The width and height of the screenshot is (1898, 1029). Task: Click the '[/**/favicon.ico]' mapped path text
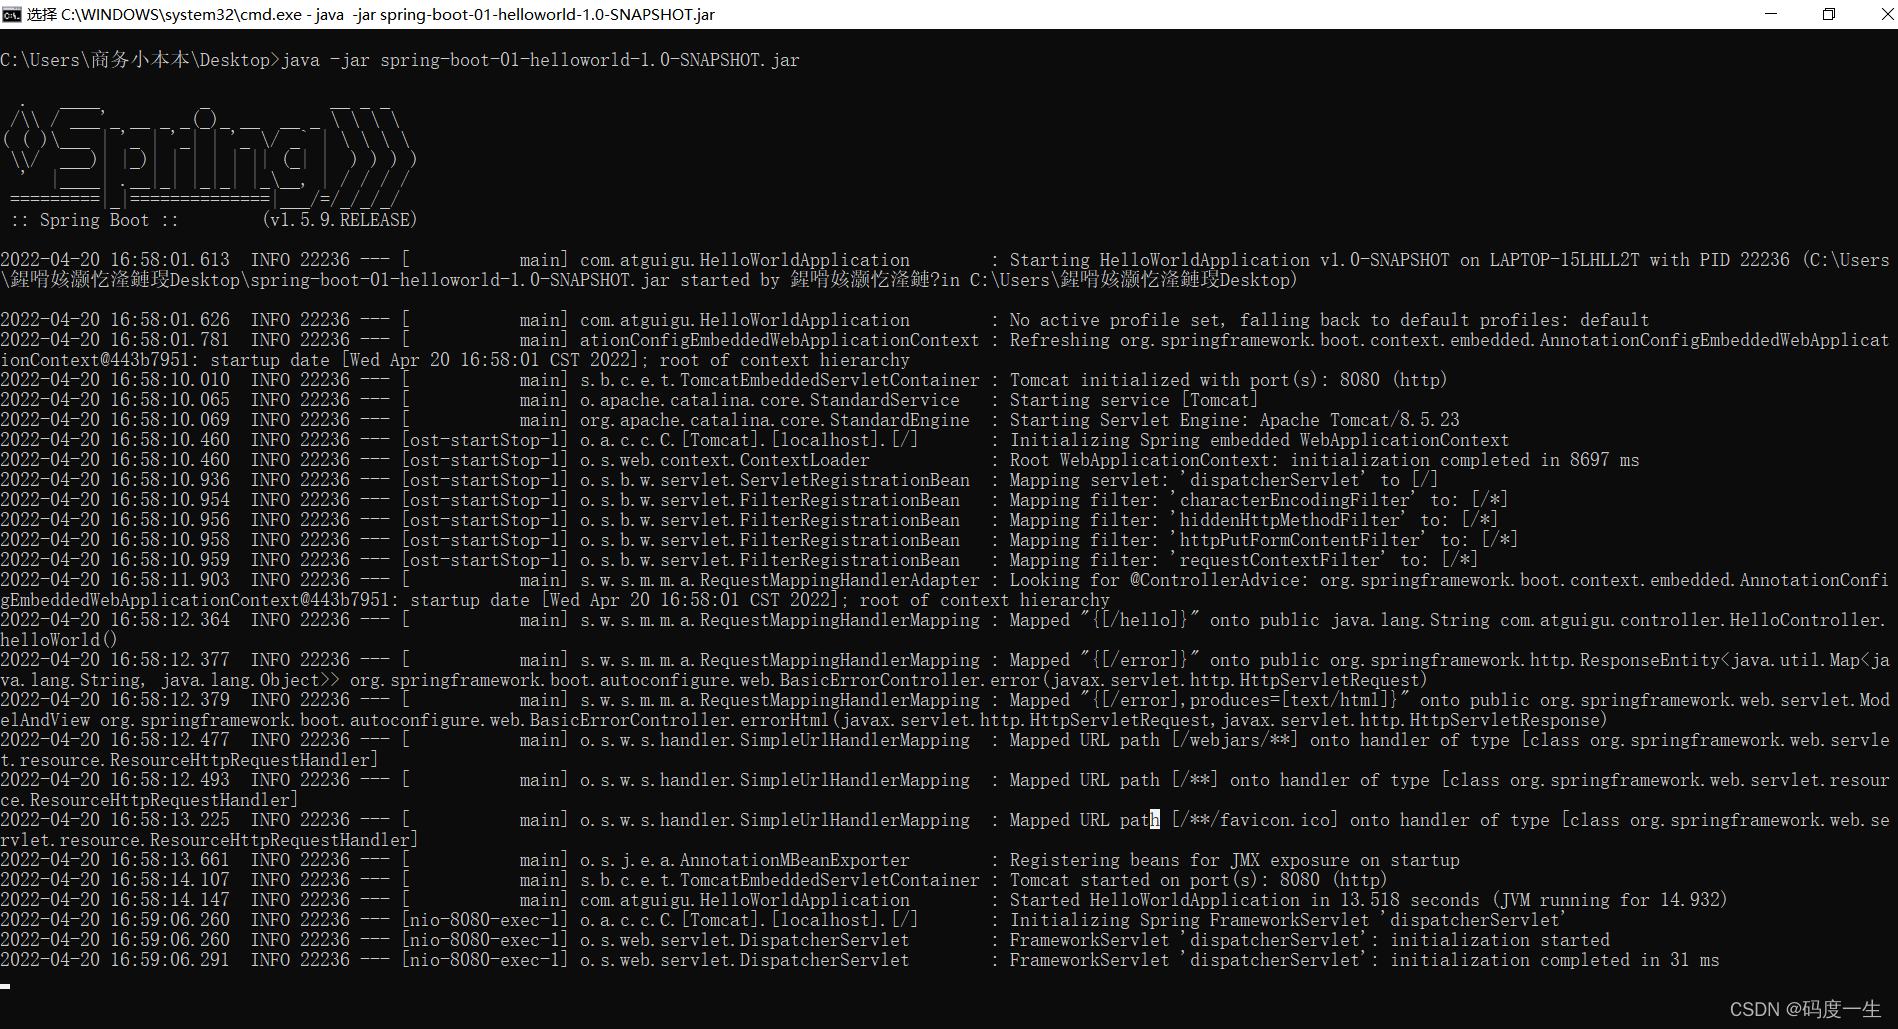pos(1254,820)
